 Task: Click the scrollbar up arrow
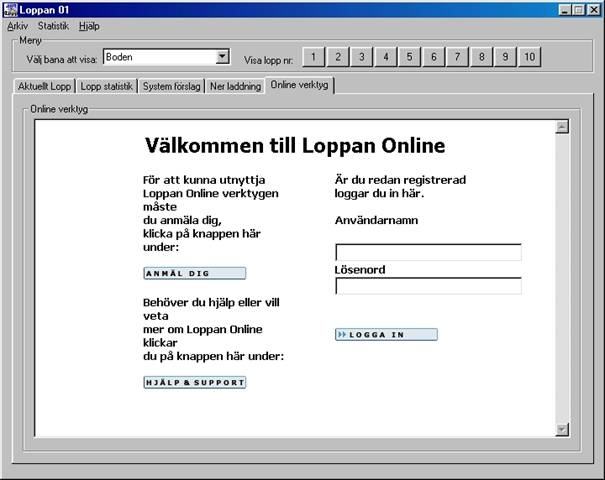tap(562, 127)
